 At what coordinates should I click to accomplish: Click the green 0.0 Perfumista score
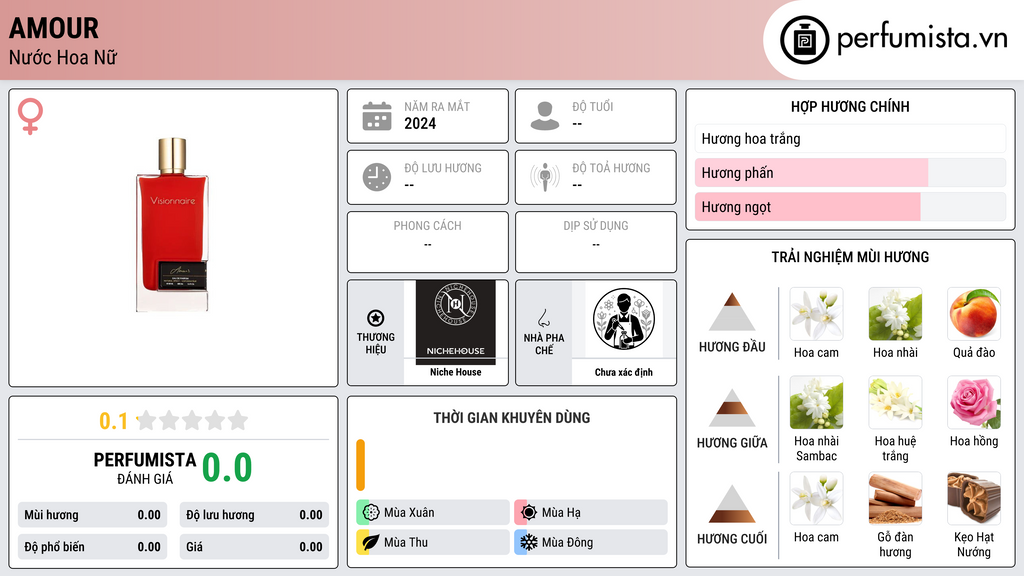click(x=227, y=467)
